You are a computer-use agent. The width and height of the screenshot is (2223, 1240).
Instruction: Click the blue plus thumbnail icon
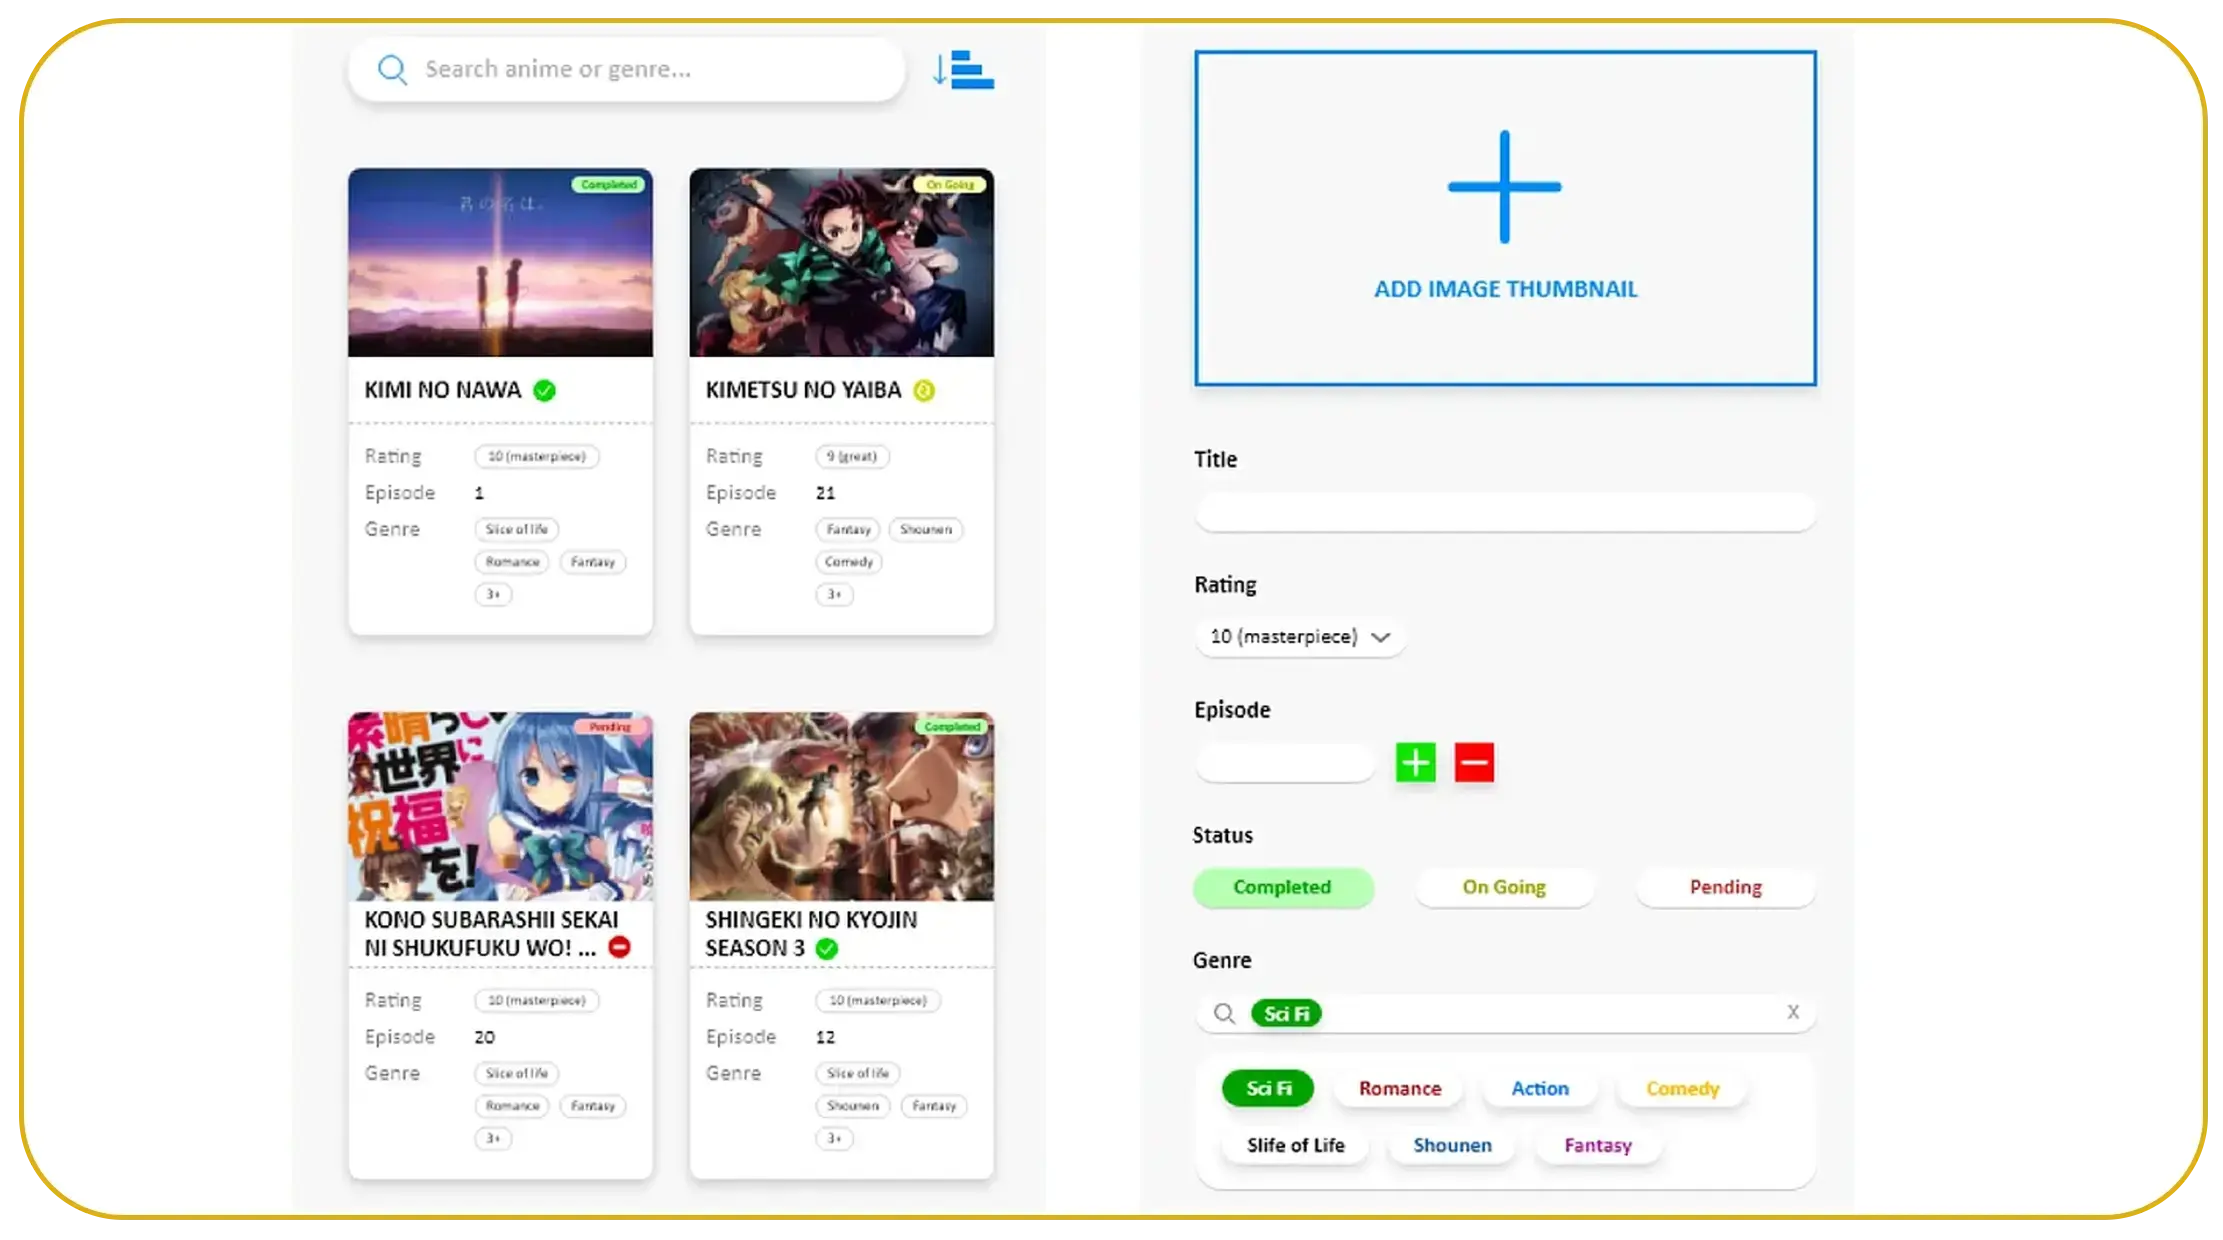(x=1504, y=187)
